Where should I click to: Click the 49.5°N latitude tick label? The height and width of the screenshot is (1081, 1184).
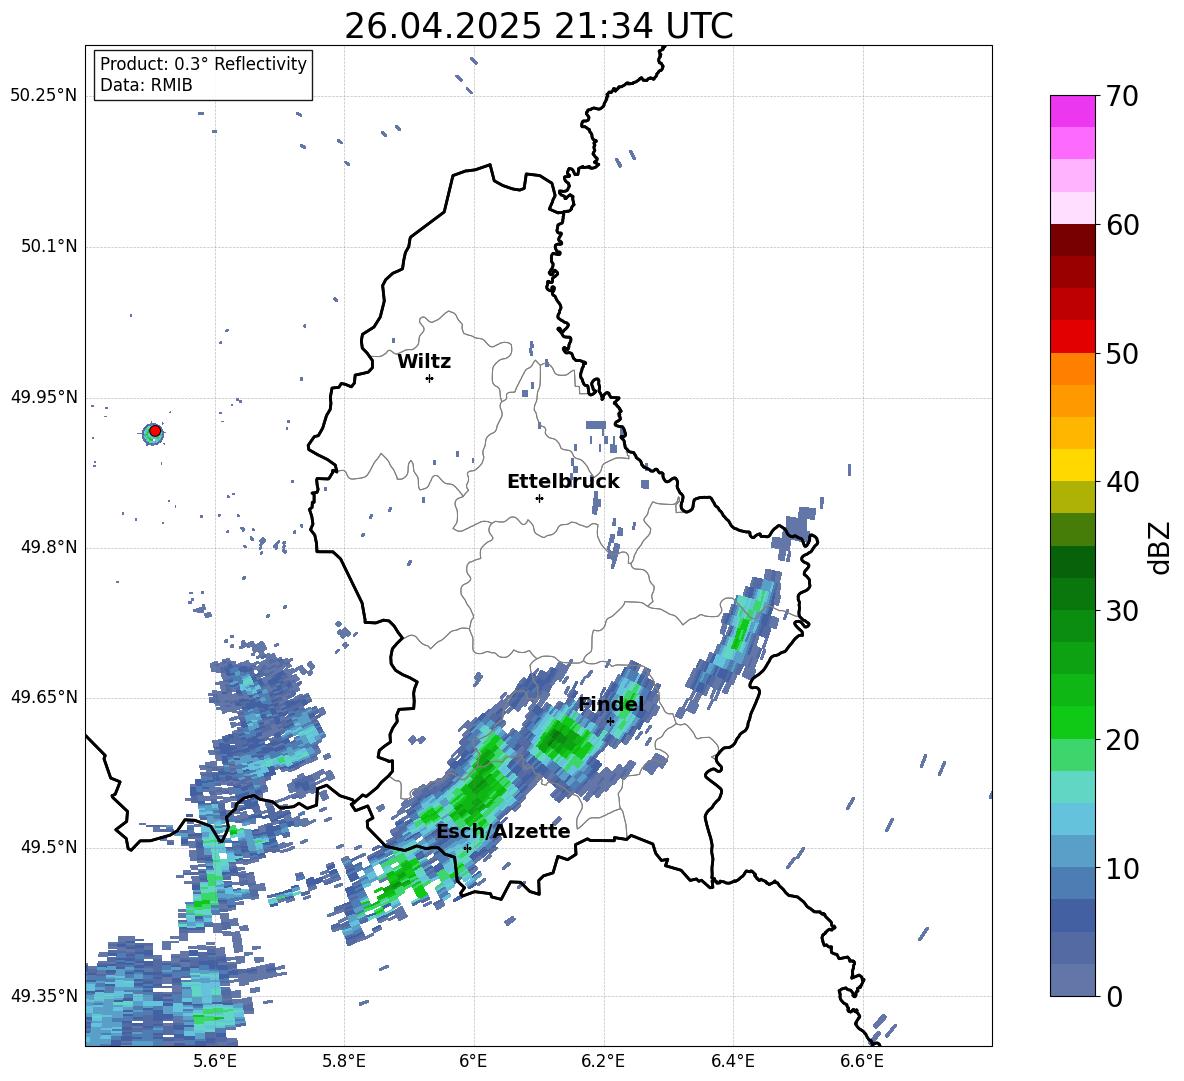49,847
